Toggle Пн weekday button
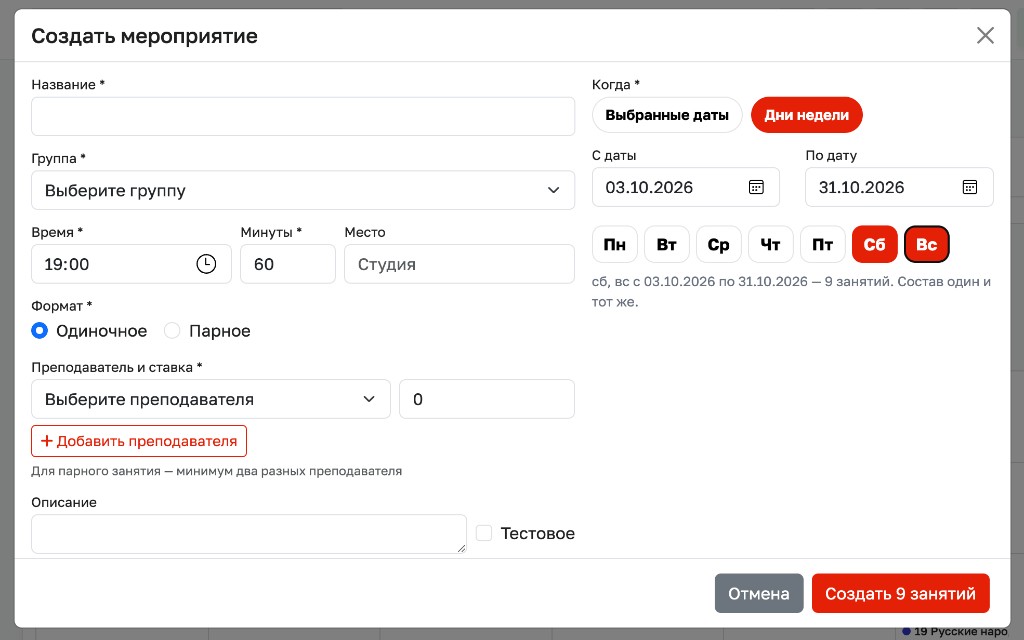 [615, 244]
